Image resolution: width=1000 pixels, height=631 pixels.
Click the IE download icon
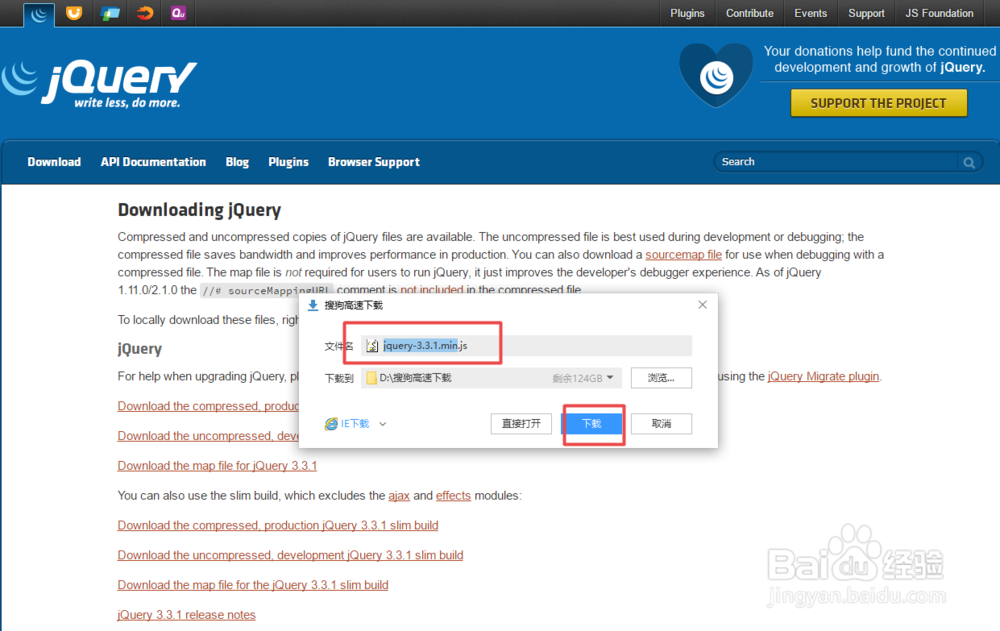pyautogui.click(x=331, y=424)
